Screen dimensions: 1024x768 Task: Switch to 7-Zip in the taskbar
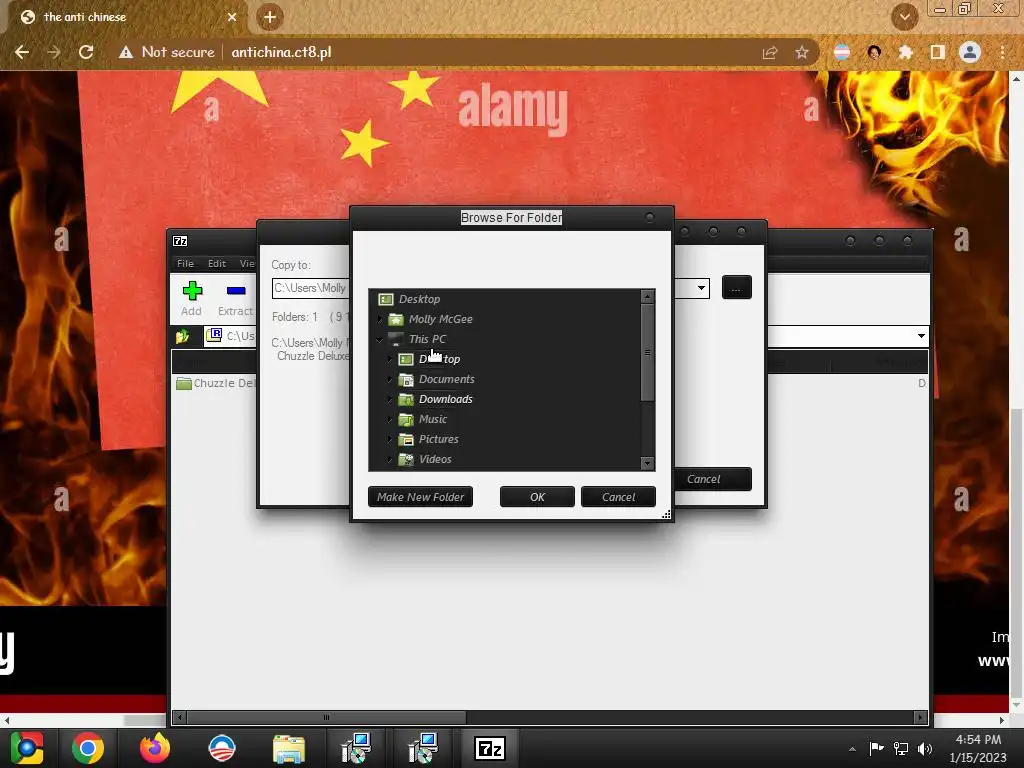(x=490, y=748)
